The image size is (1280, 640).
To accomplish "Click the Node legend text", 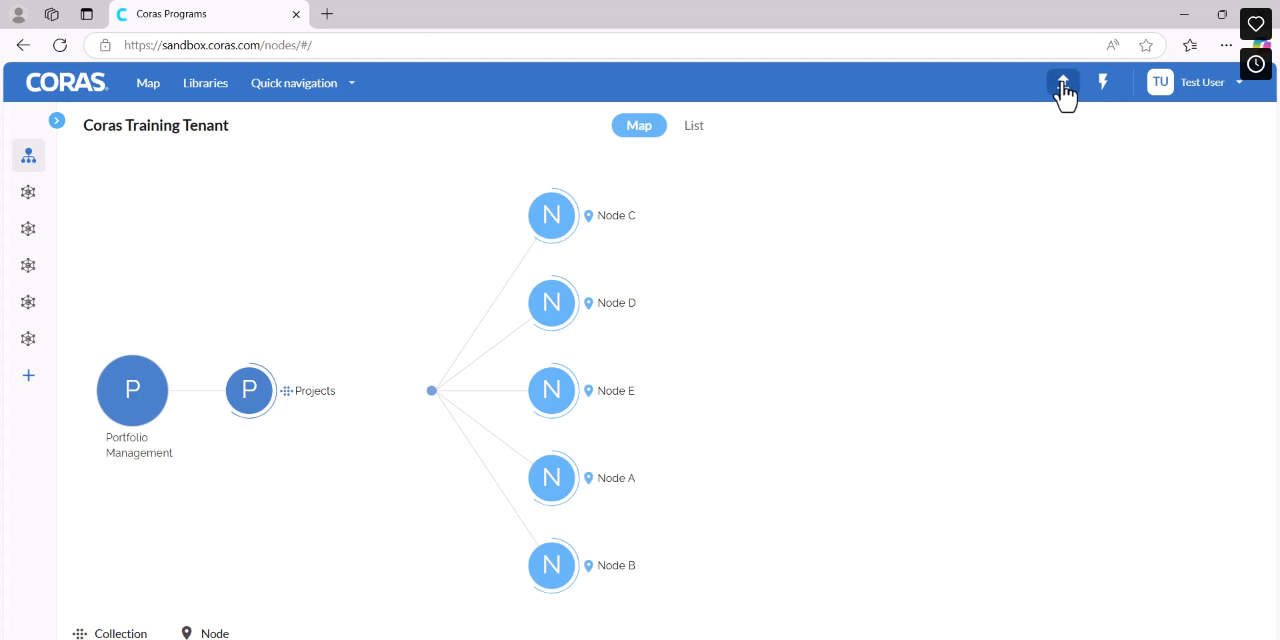I will click(x=215, y=633).
